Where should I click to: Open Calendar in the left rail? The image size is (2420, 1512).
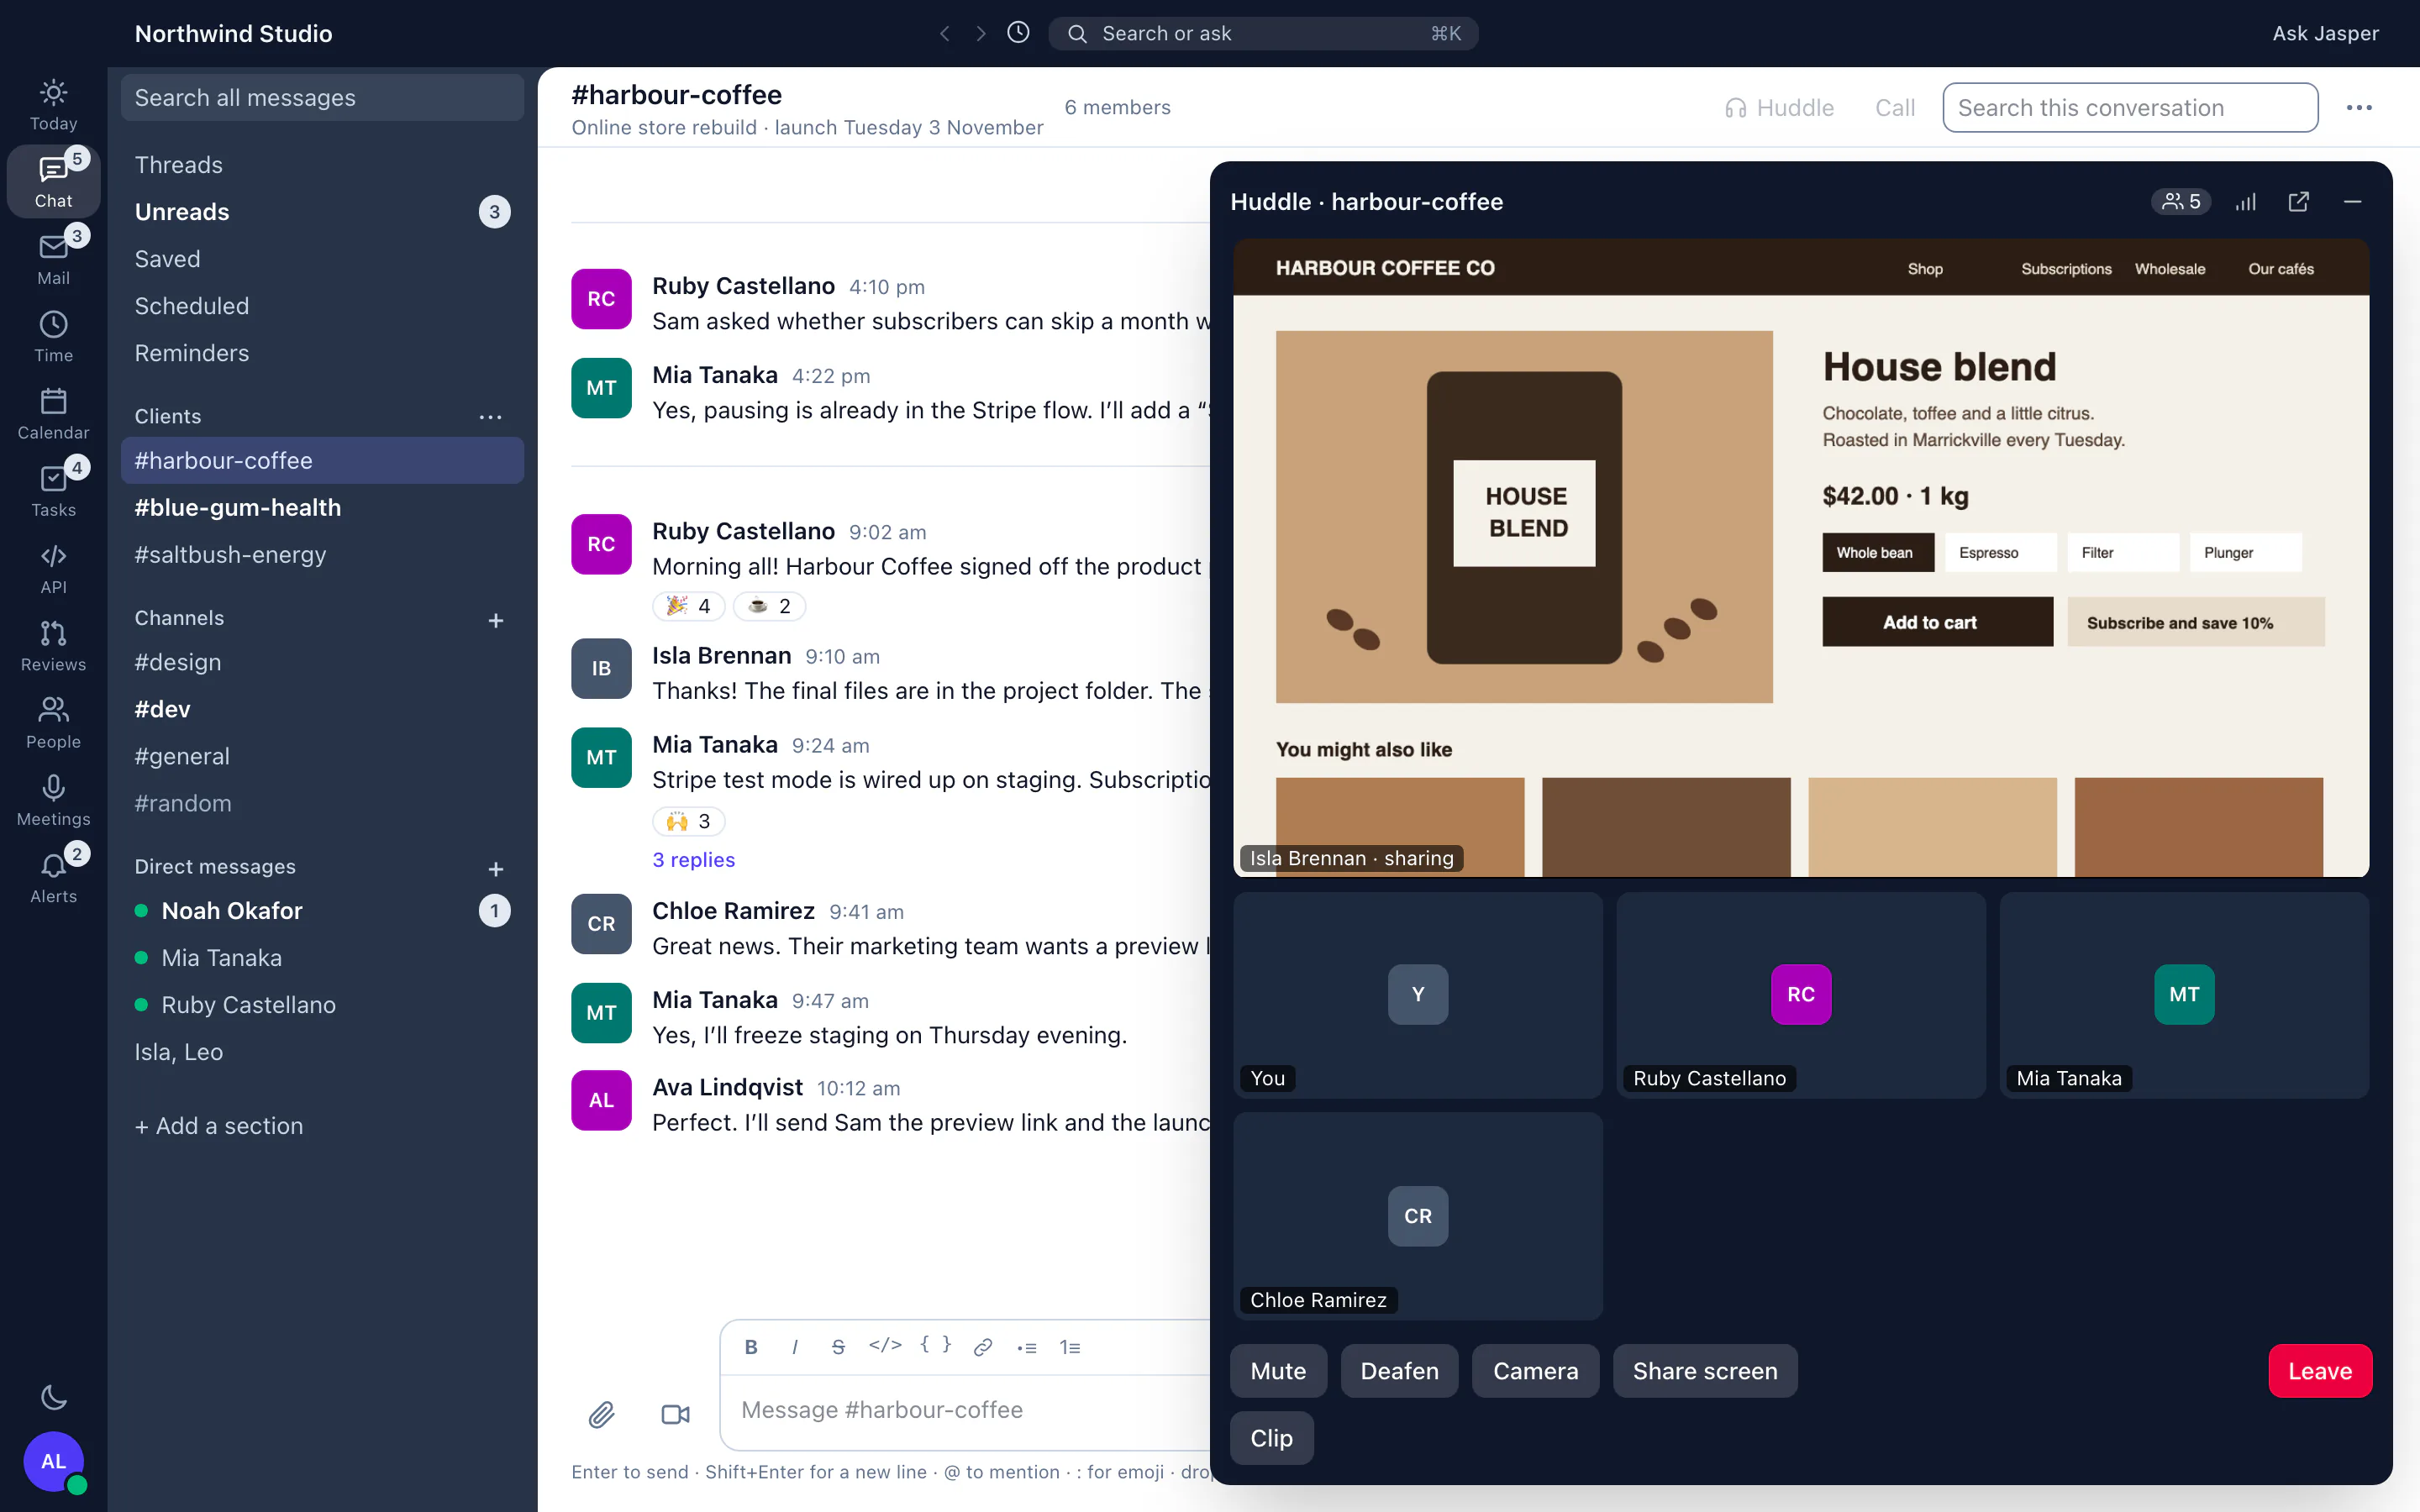(53, 414)
